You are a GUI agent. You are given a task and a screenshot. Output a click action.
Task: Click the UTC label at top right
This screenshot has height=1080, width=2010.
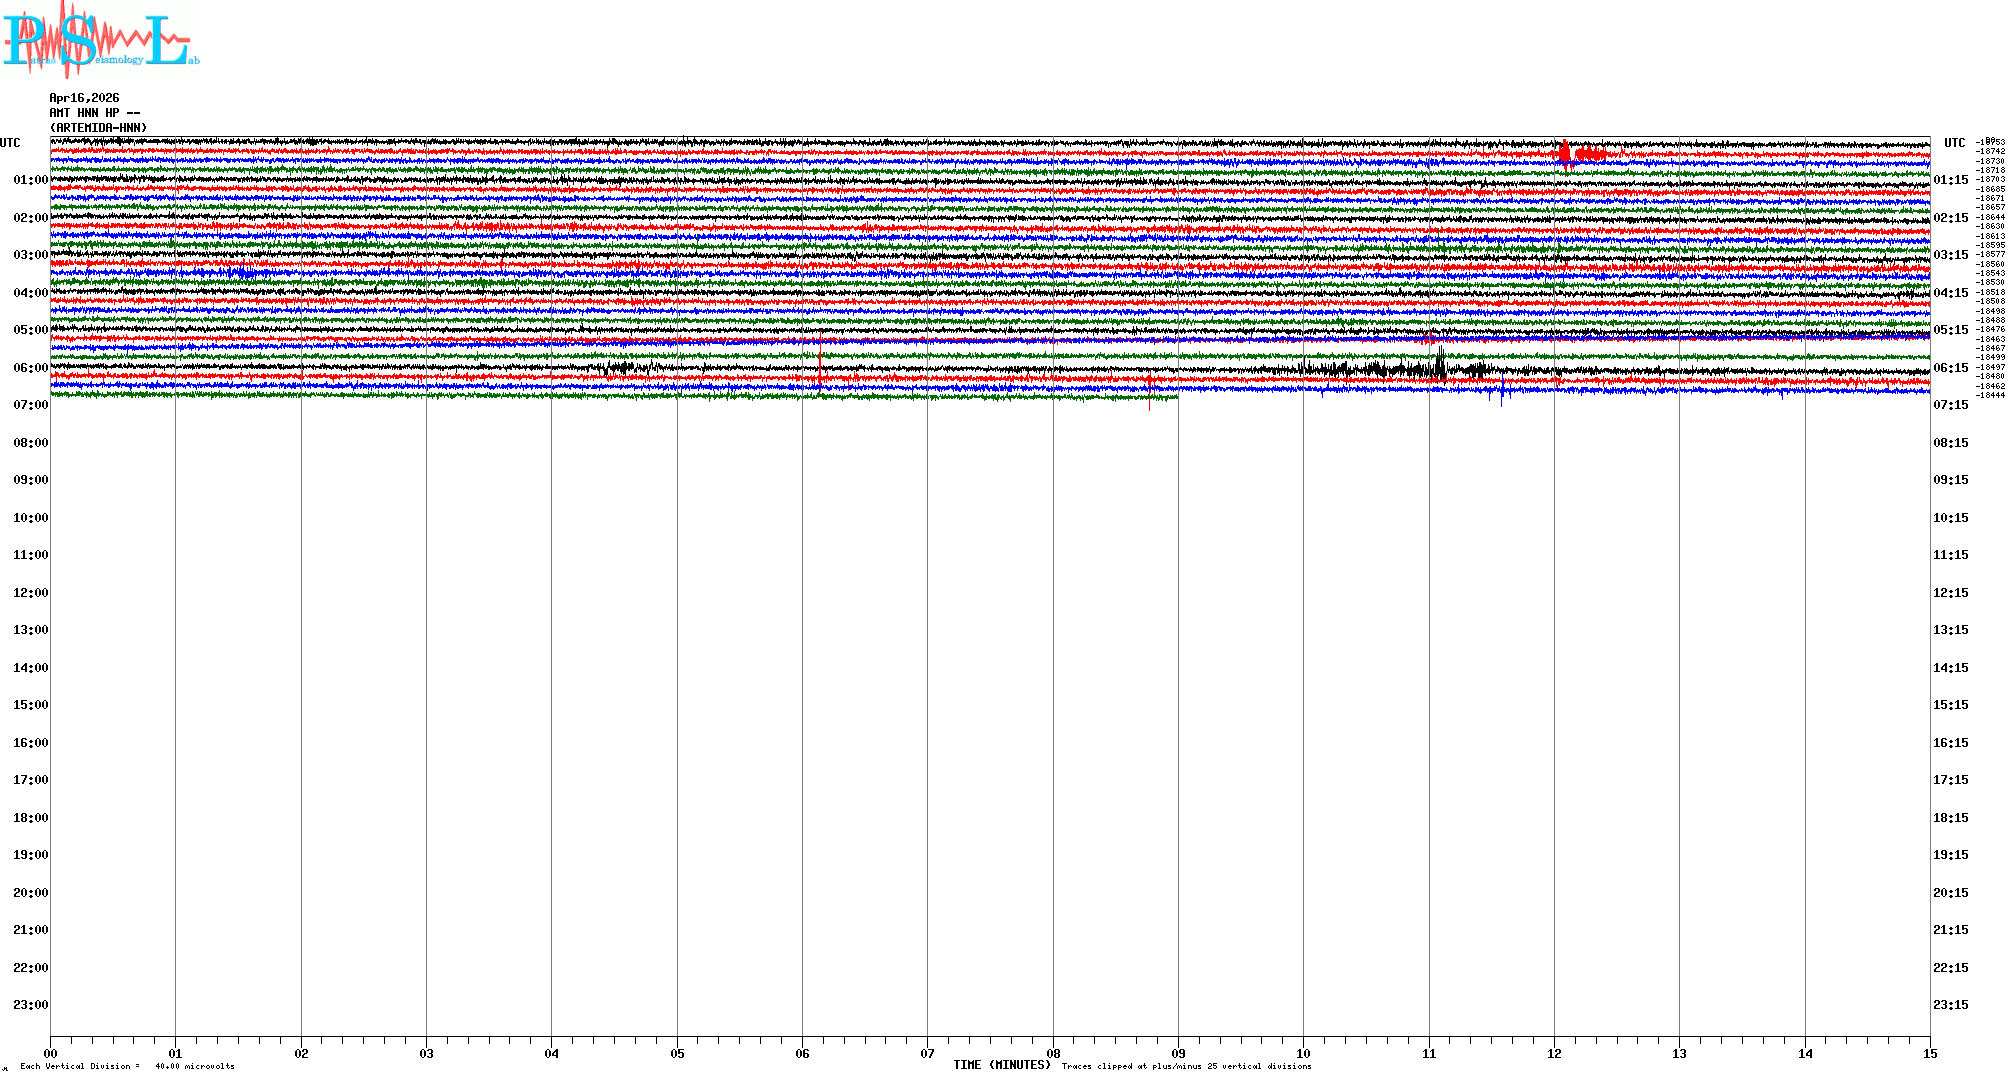click(1954, 143)
